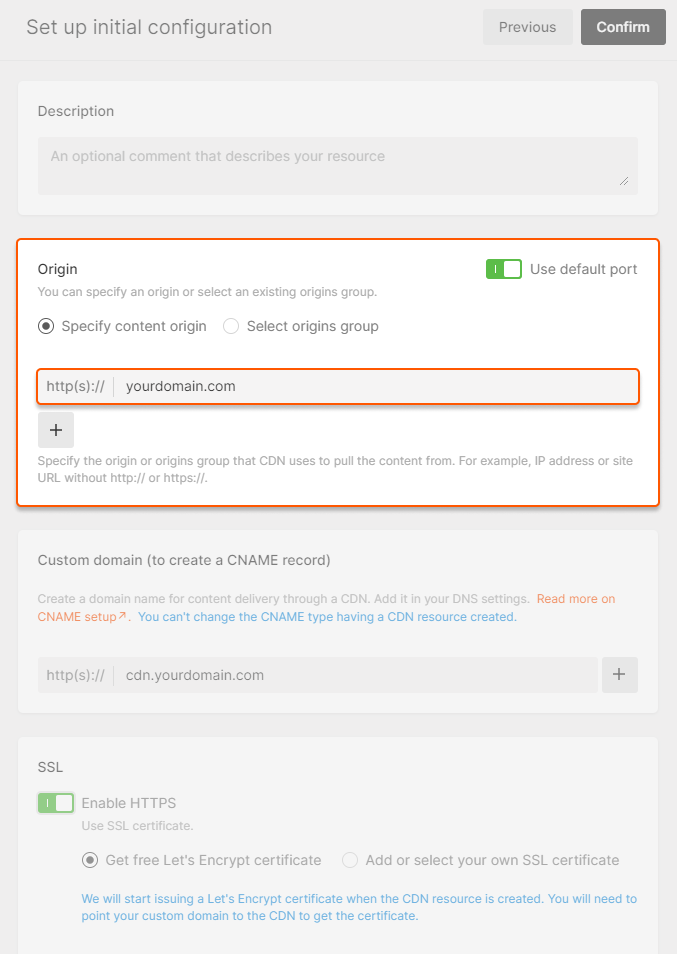Disable the Enable HTTPS toggle

[x=55, y=802]
